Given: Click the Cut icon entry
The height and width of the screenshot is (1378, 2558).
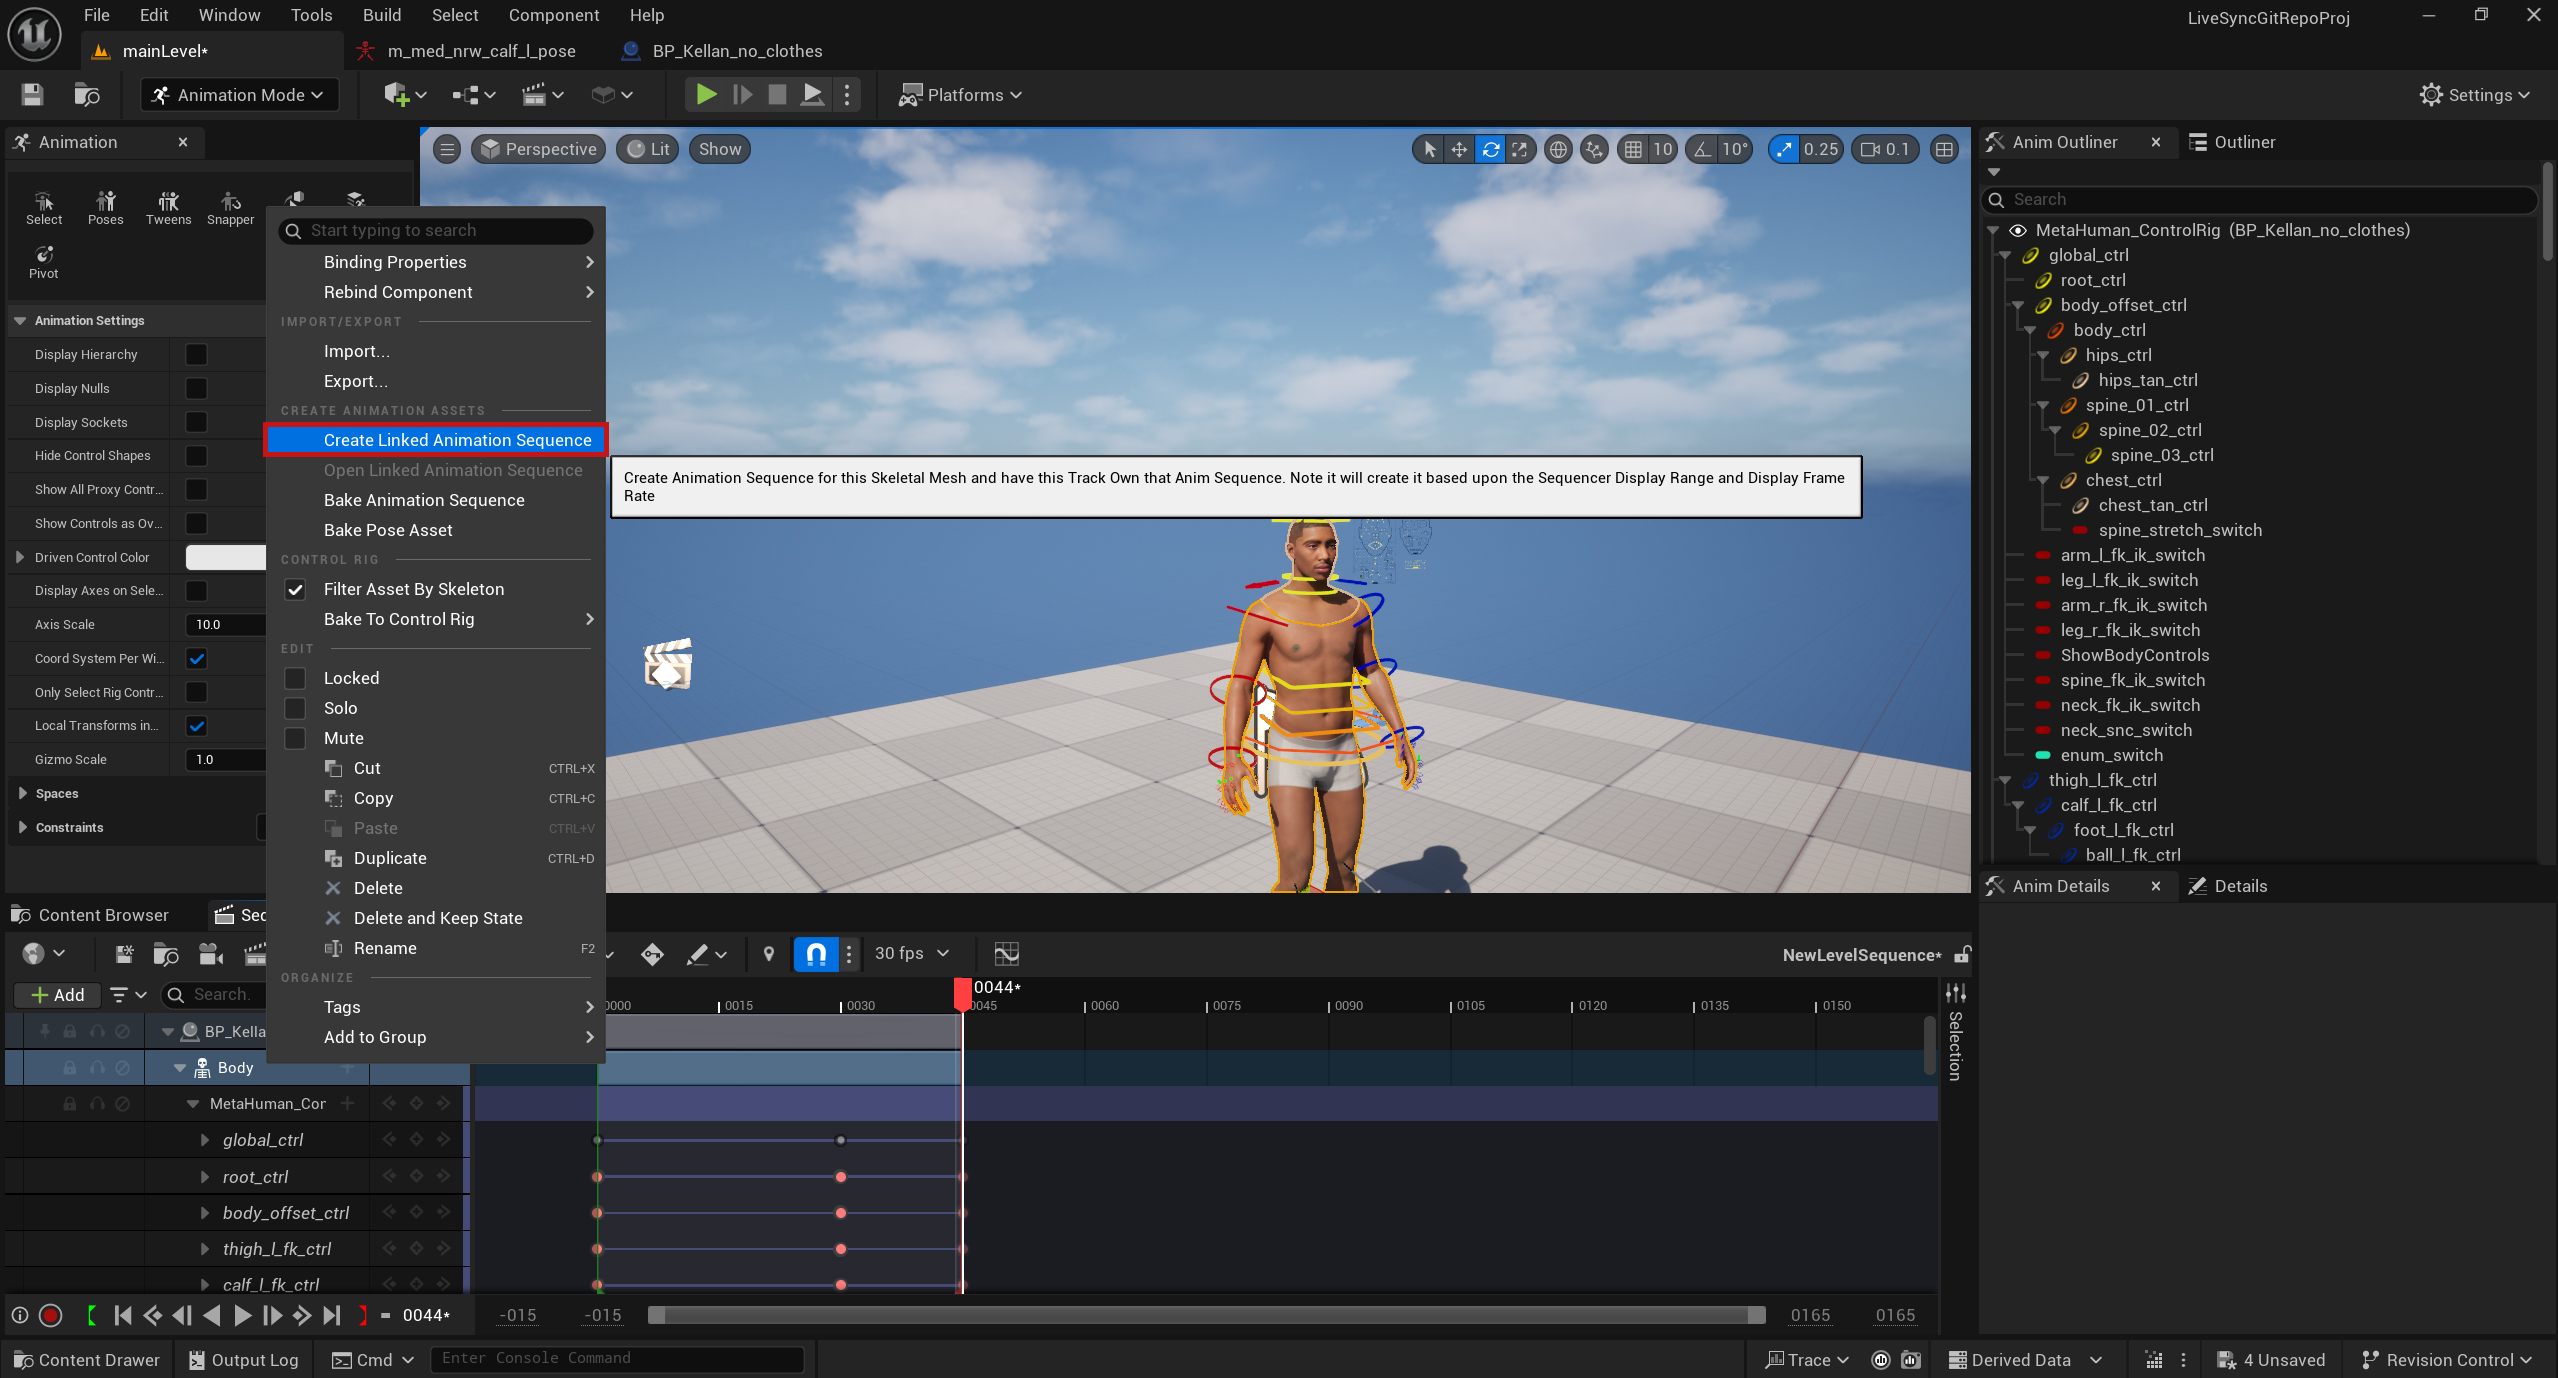Looking at the screenshot, I should [x=334, y=768].
